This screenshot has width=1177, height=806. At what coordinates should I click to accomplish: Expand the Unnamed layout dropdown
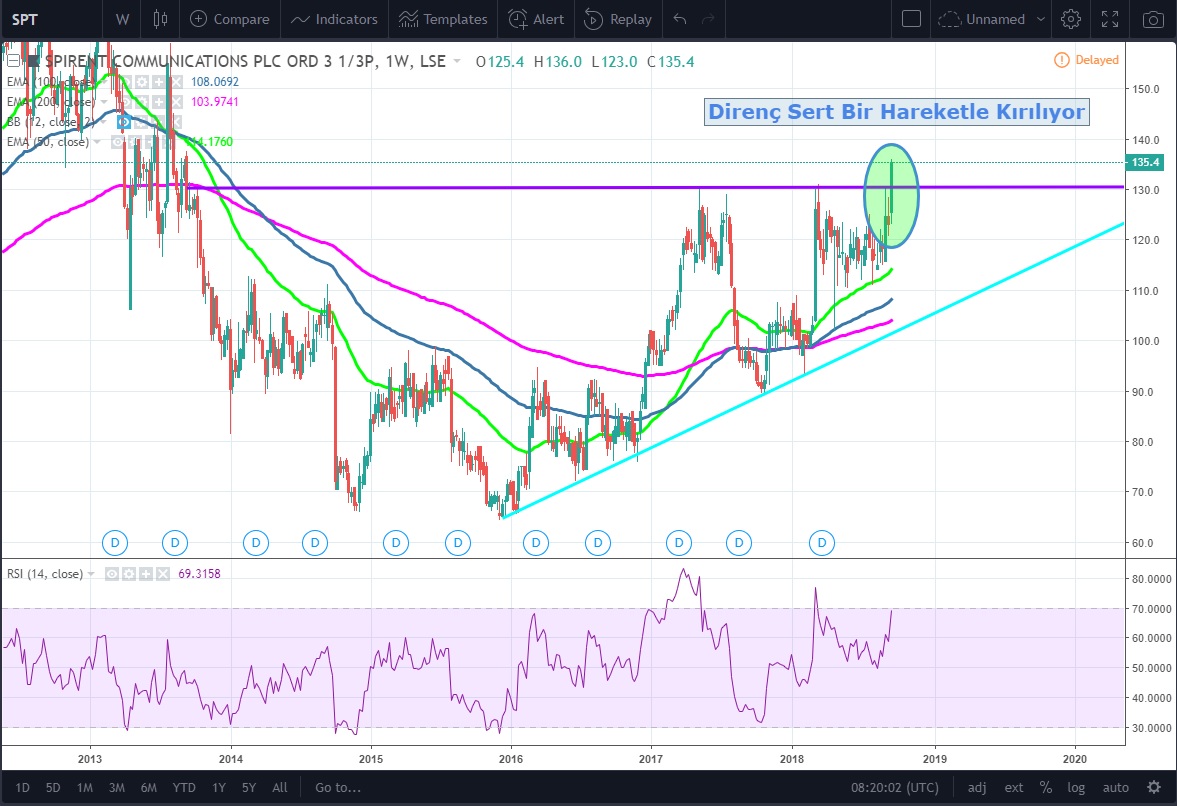point(1041,19)
